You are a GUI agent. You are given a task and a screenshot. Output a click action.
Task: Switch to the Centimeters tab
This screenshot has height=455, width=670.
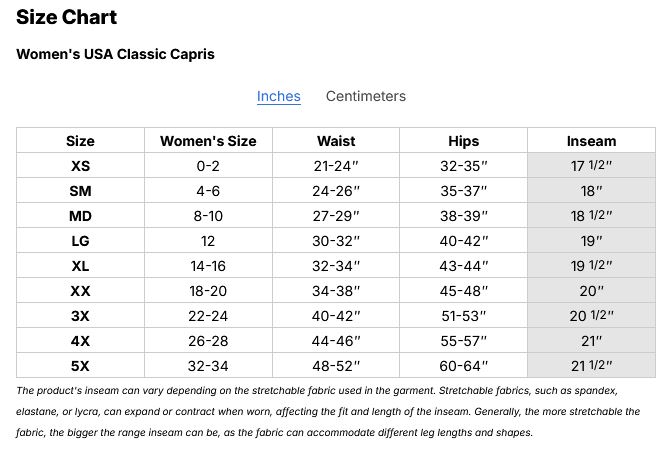(366, 97)
